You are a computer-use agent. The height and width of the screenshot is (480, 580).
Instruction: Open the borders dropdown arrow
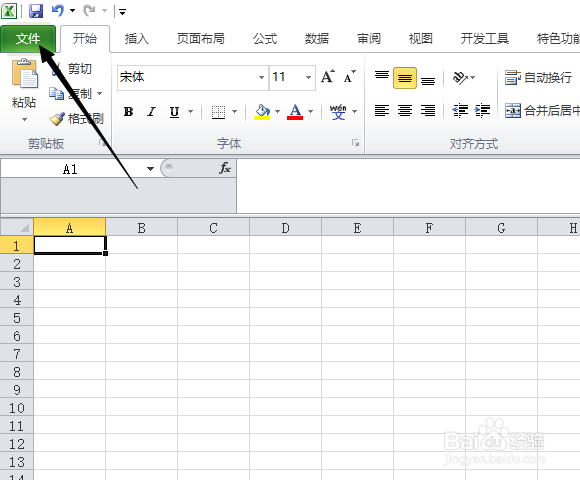(x=234, y=111)
